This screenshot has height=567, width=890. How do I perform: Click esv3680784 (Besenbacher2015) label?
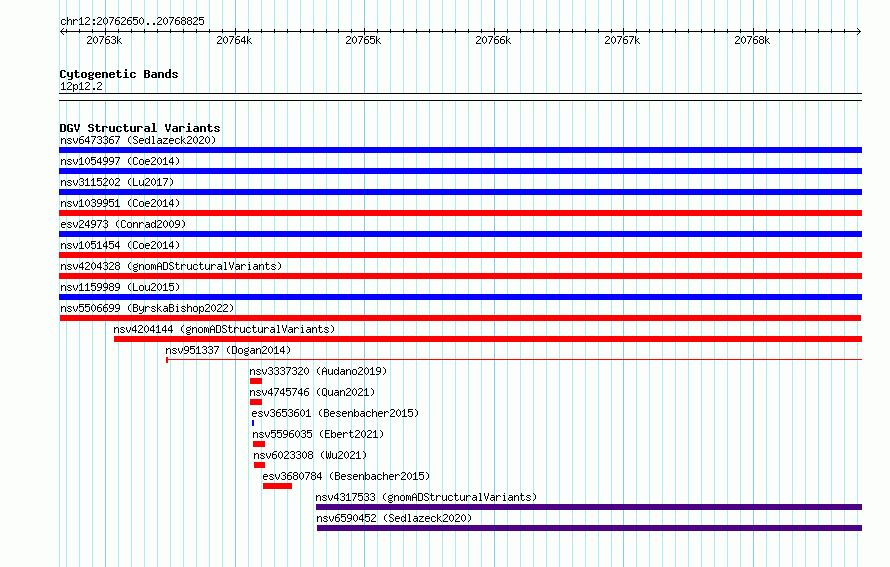pos(346,476)
